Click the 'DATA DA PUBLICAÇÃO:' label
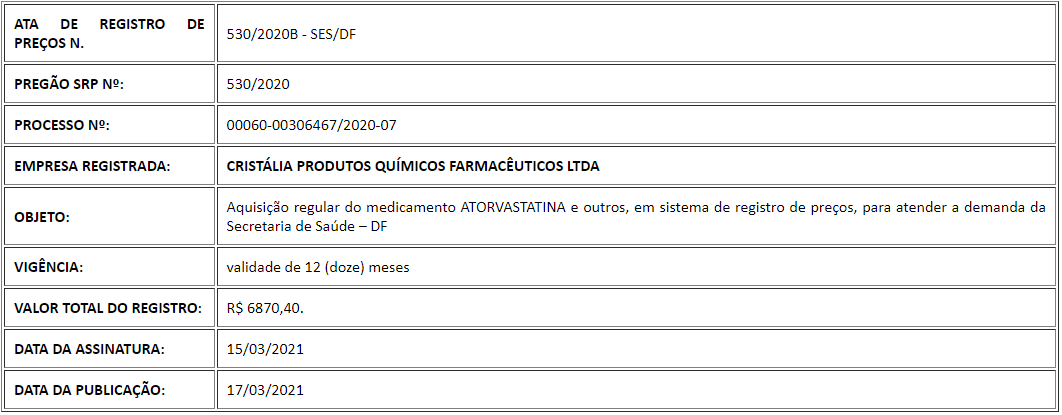Screen dimensions: 1062x415 (89, 391)
